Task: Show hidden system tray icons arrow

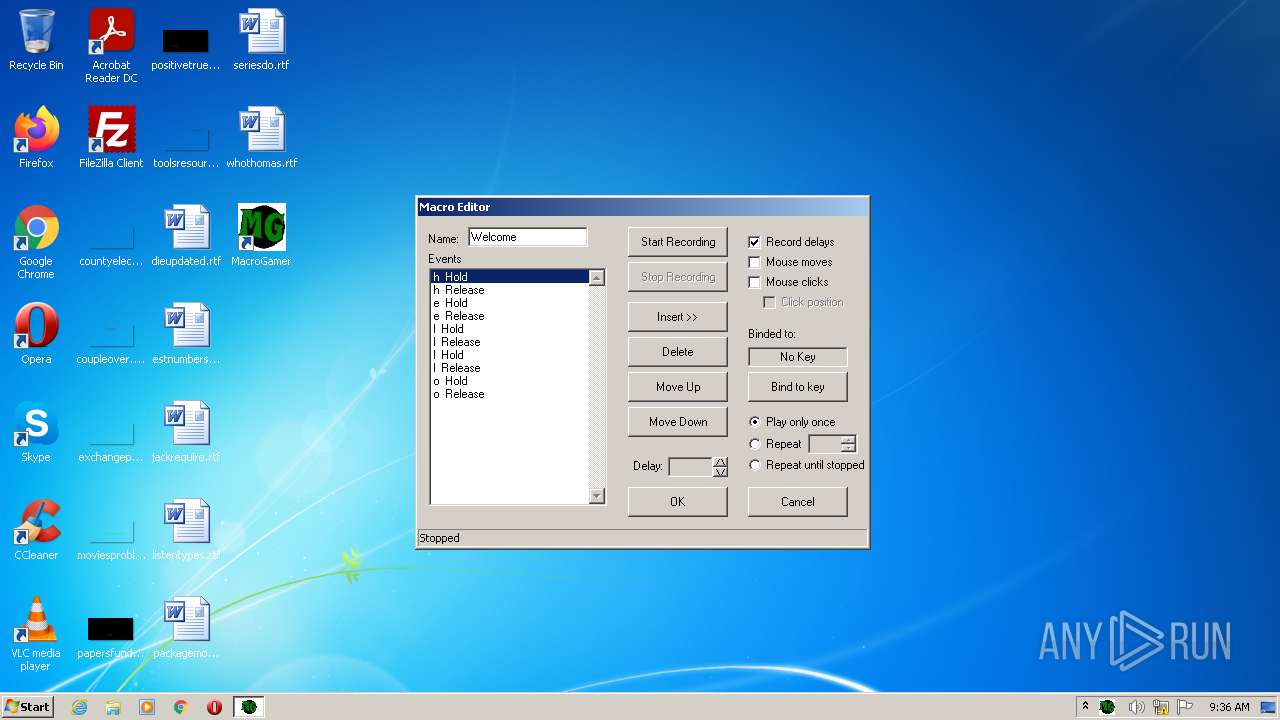Action: pos(1085,706)
